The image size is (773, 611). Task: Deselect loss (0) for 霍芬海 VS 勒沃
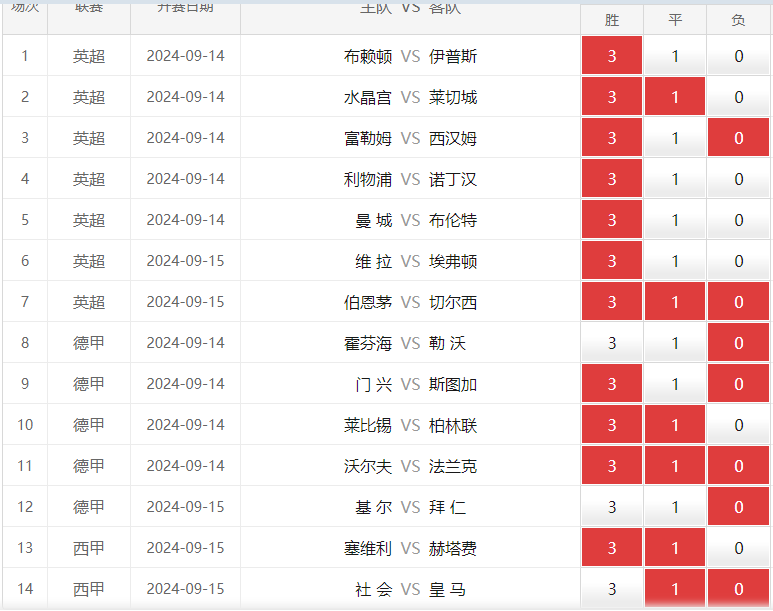[x=738, y=342]
